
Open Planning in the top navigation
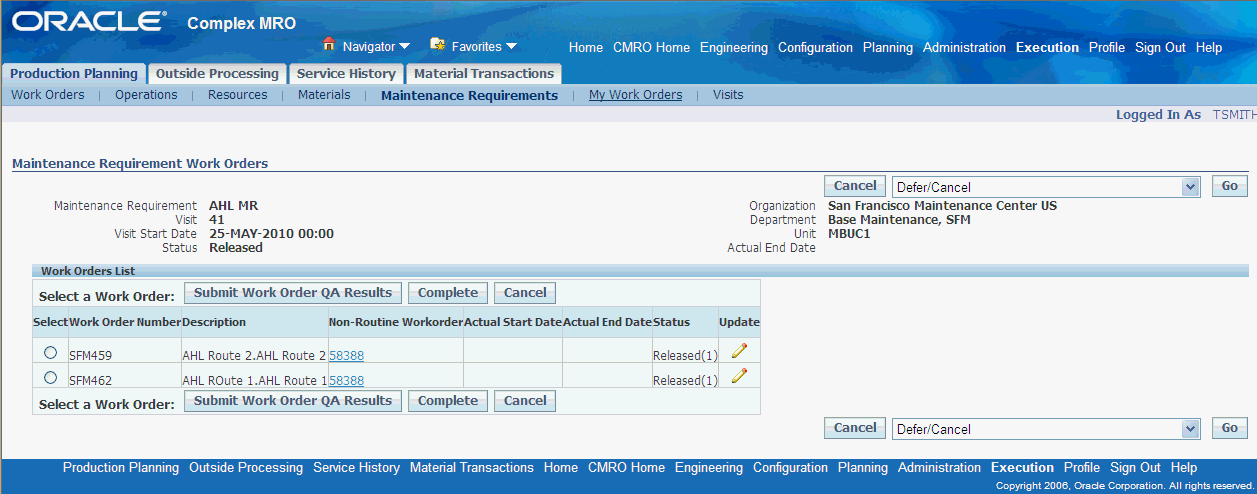pyautogui.click(x=888, y=47)
